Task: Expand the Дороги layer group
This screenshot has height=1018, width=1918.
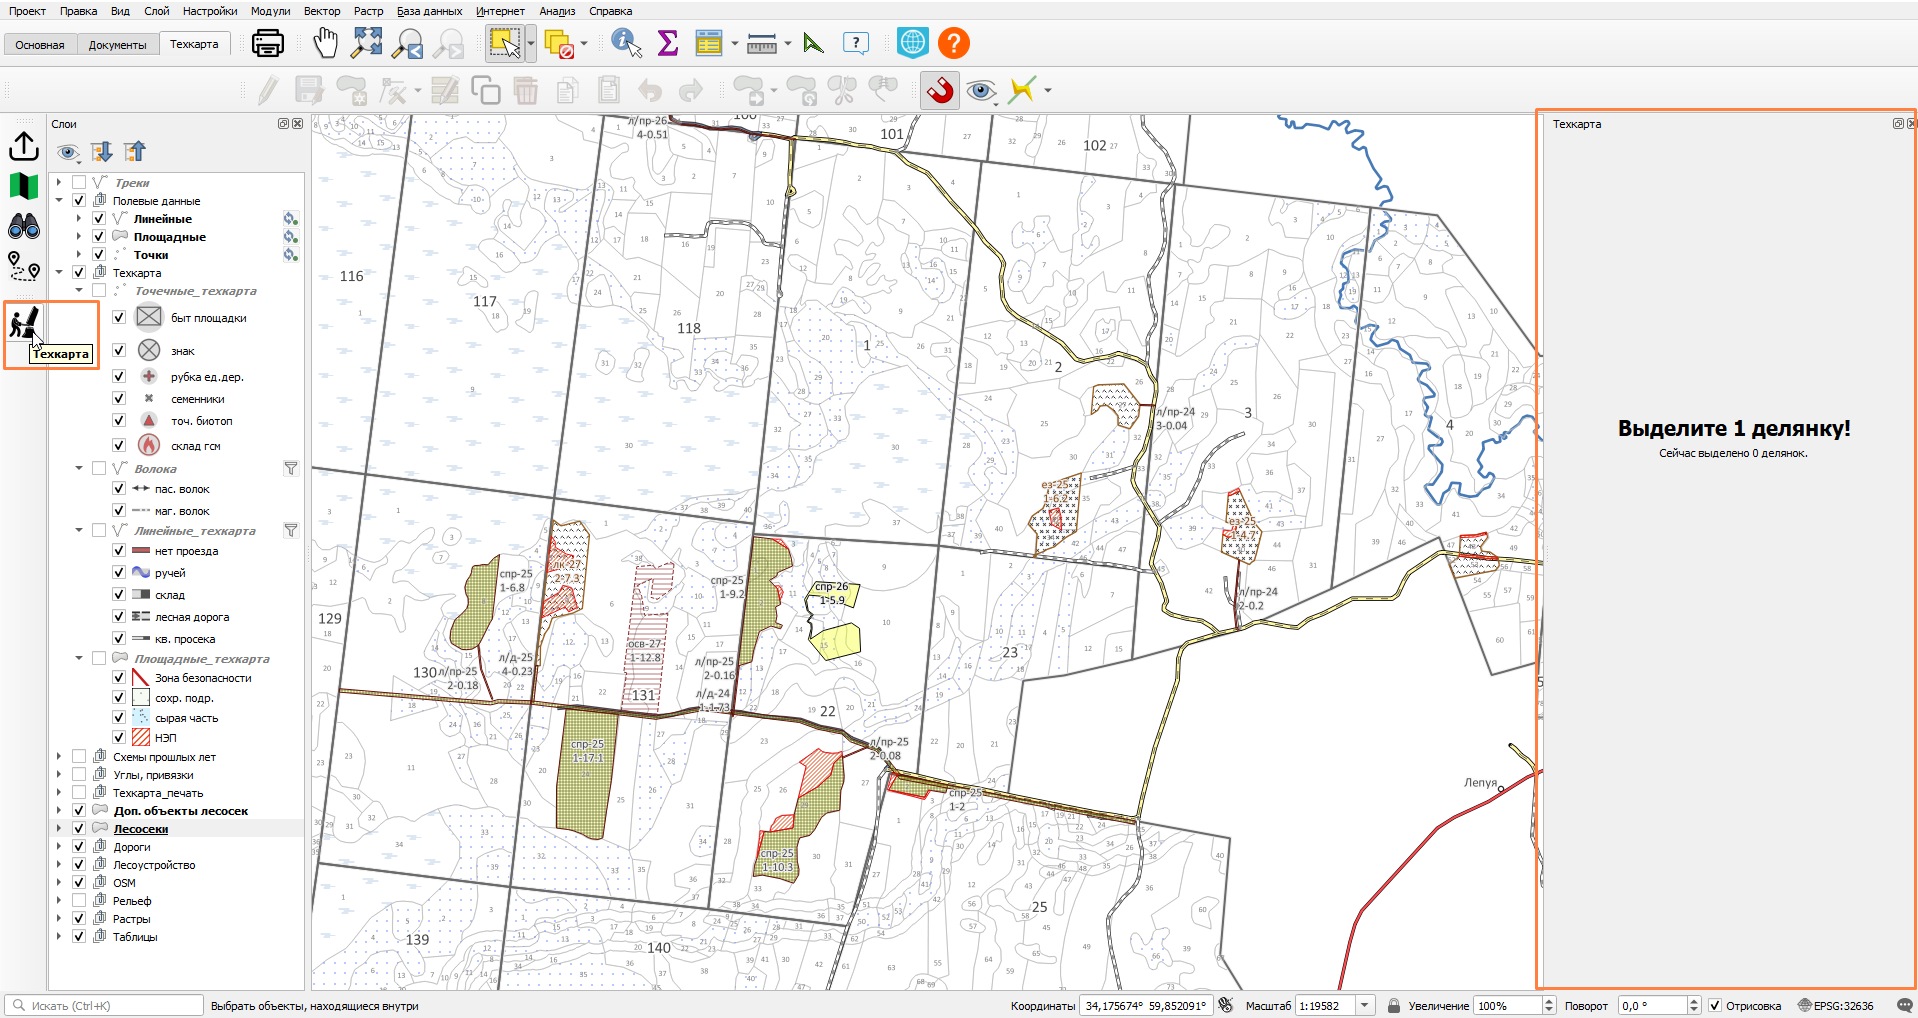Action: coord(59,847)
